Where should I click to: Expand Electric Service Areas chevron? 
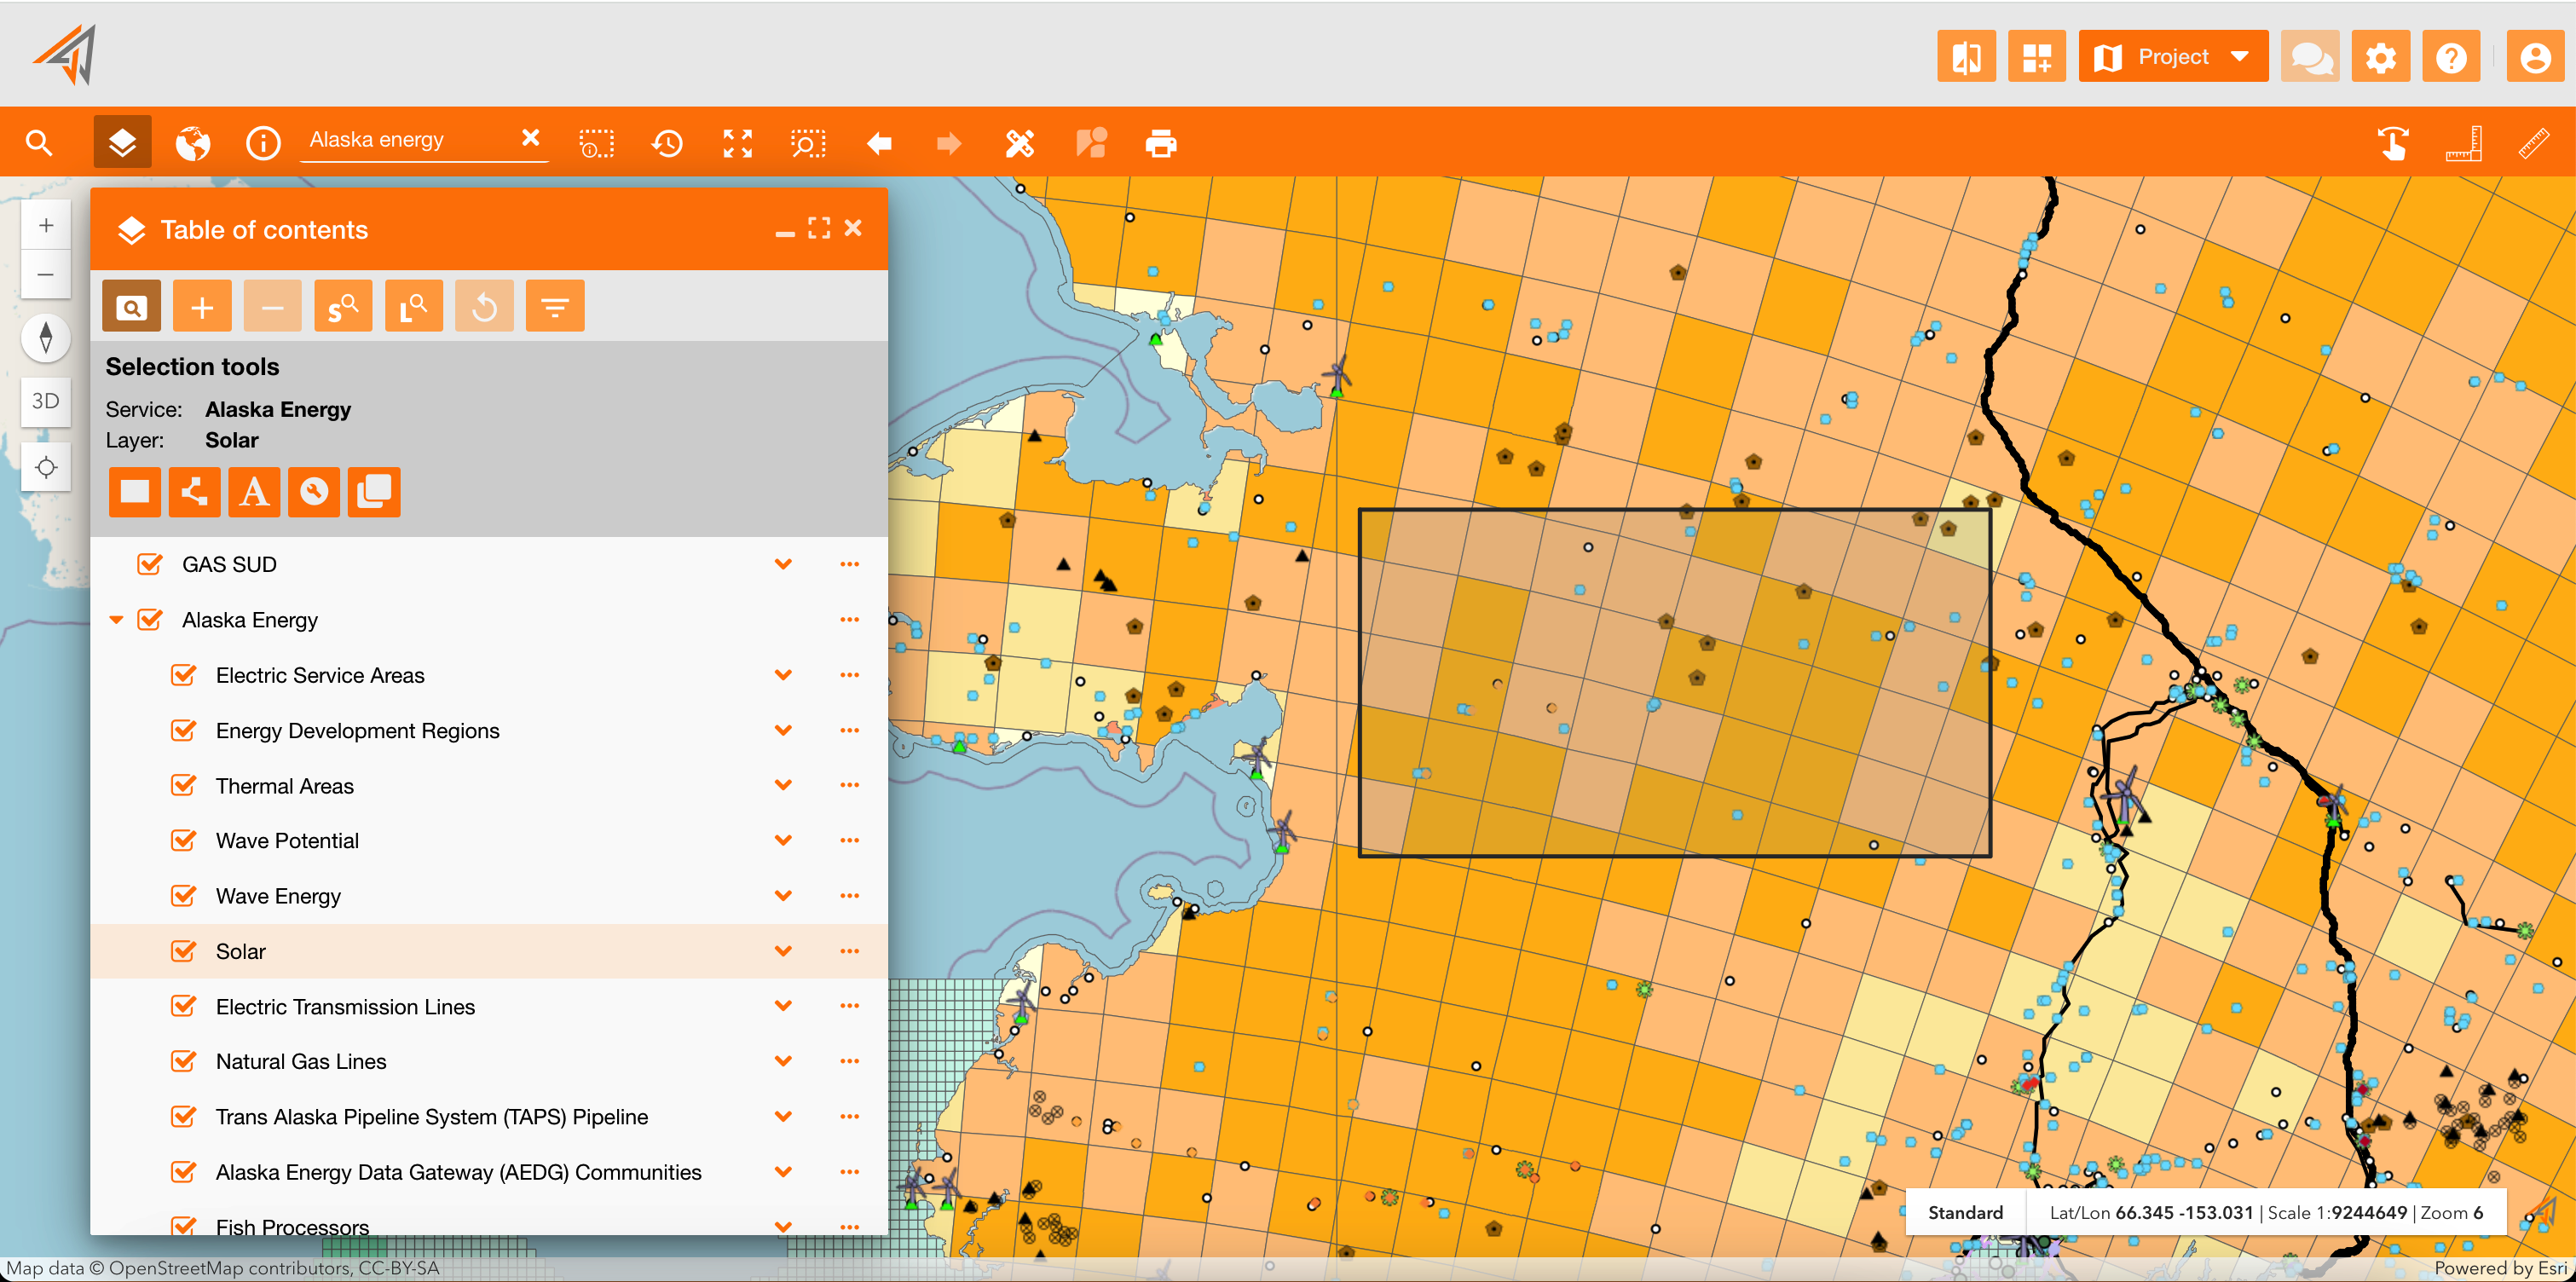pyautogui.click(x=783, y=675)
